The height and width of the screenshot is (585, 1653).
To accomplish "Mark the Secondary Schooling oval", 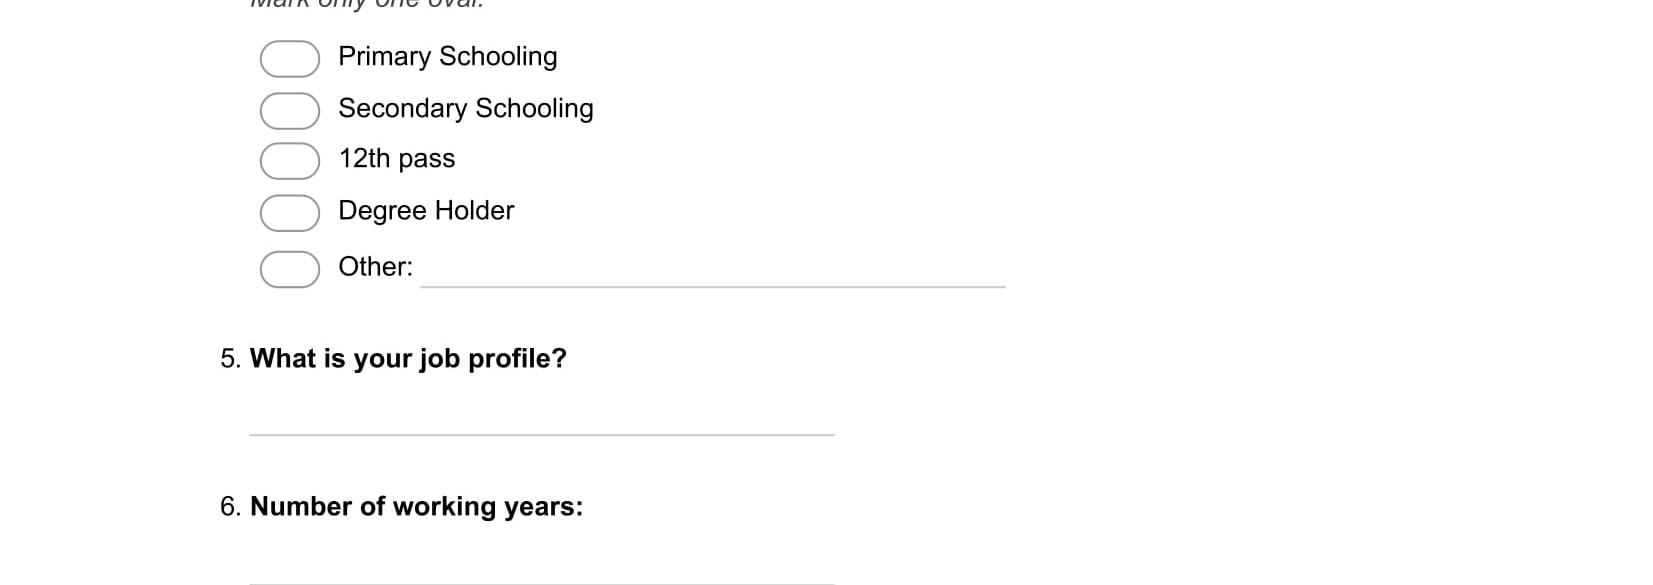I will tap(290, 111).
